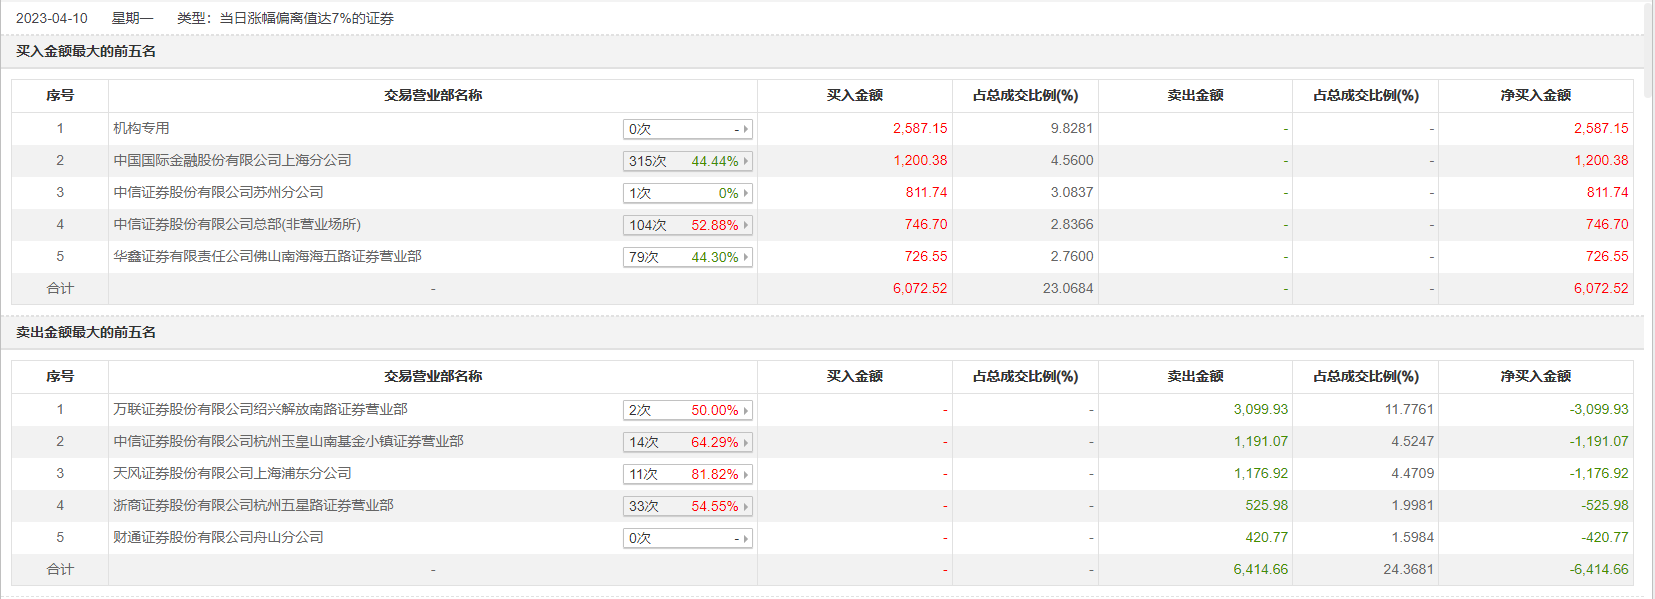Click the arrow on the 11次 81.82% box

click(x=745, y=474)
